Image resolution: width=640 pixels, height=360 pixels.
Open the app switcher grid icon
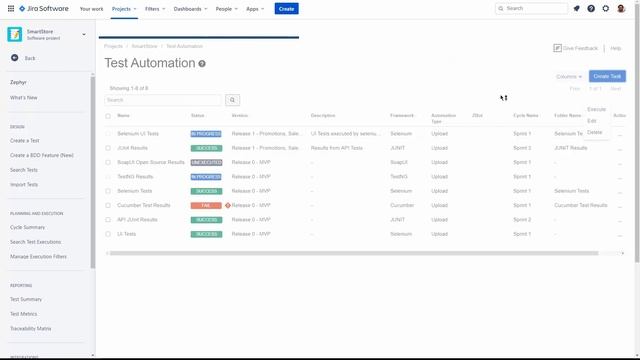tap(11, 9)
